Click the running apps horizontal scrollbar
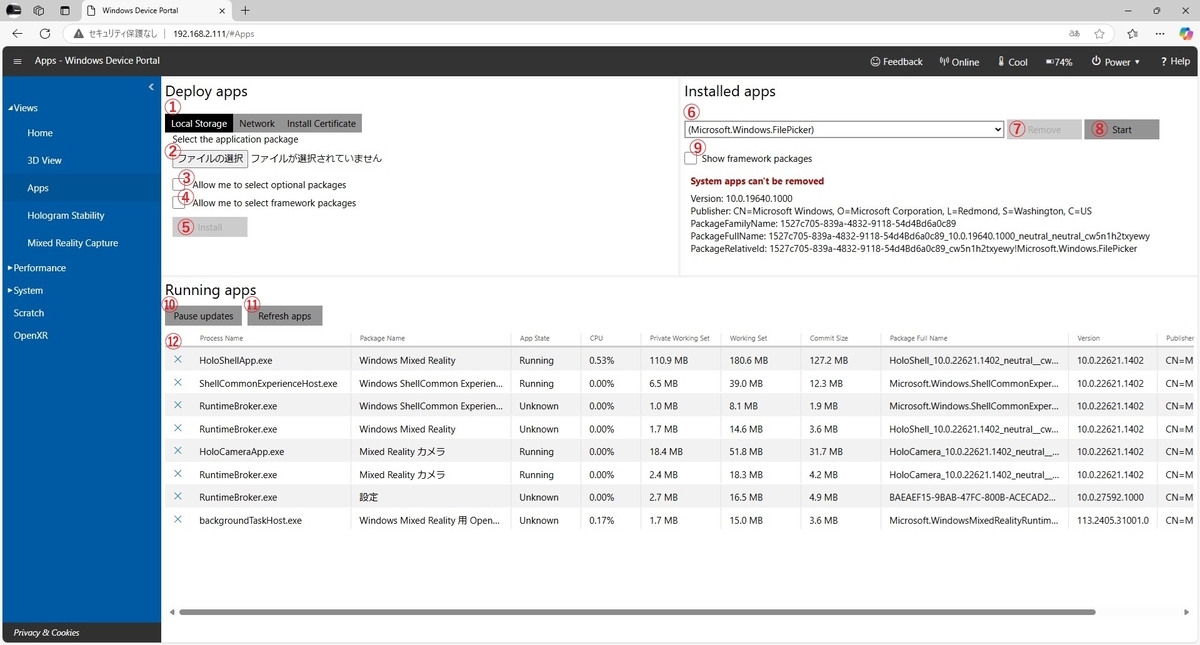 [637, 612]
